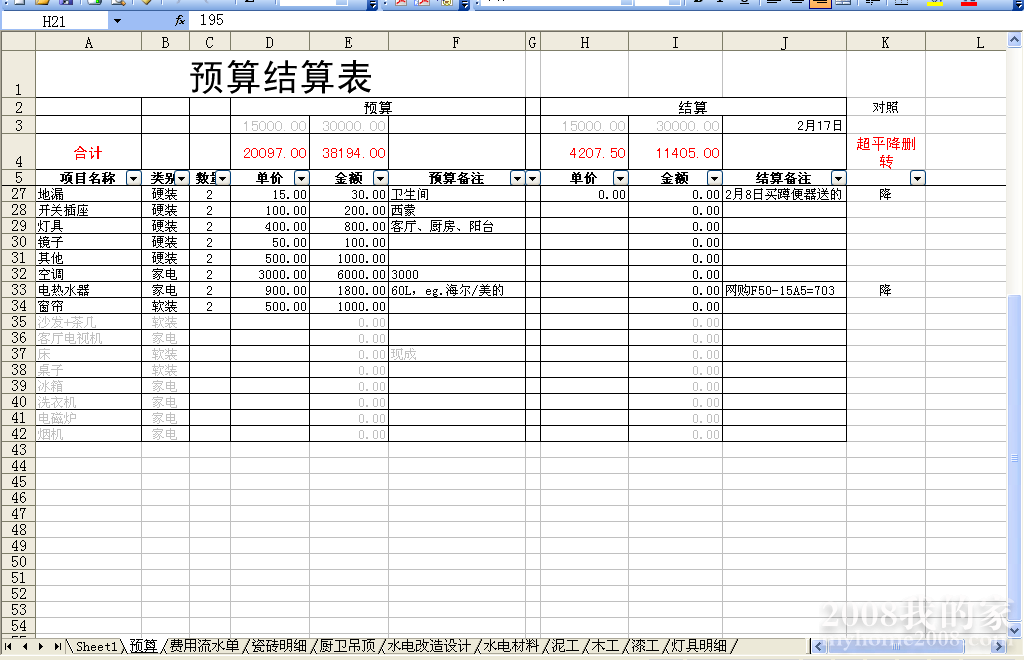Expand the filter dropdown in column K

point(917,178)
